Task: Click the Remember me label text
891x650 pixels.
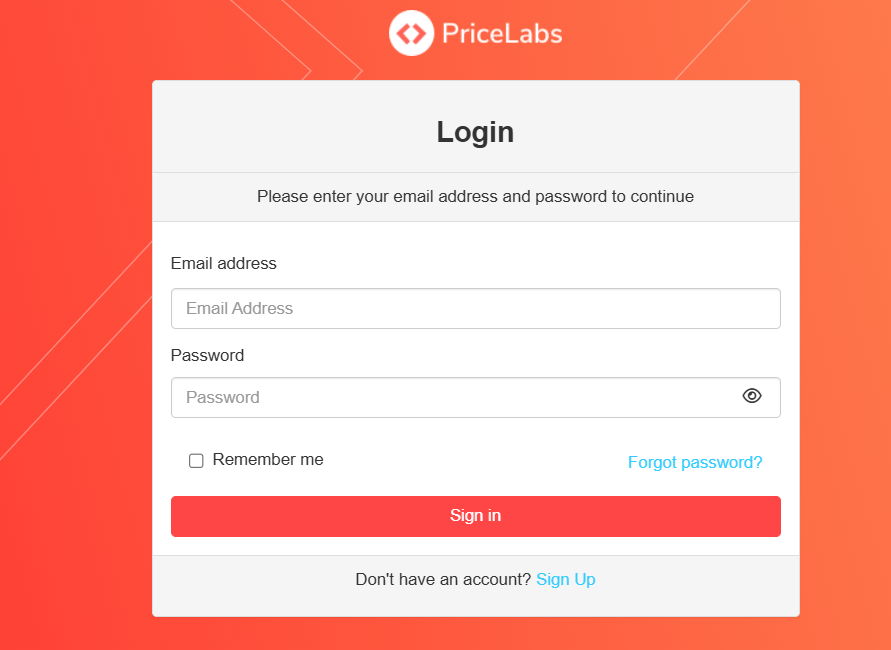Action: (x=268, y=460)
